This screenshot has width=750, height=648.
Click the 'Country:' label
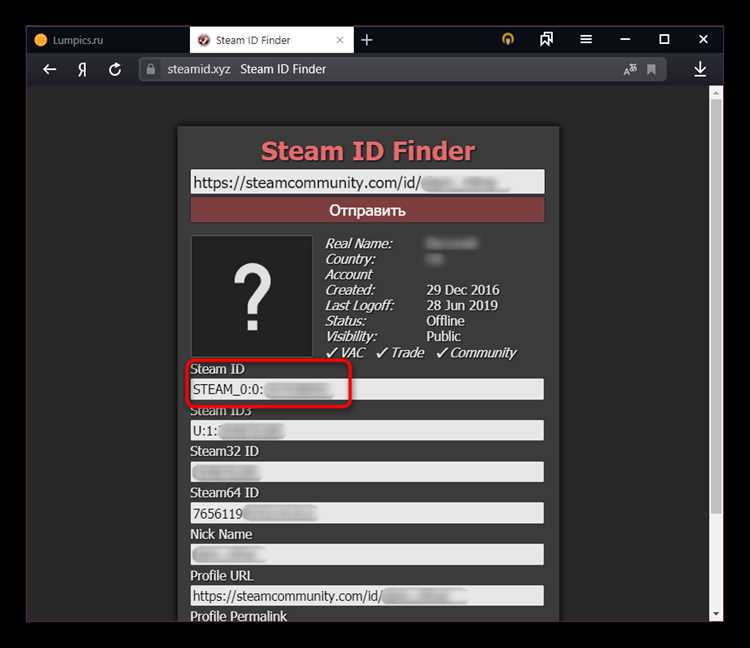[x=350, y=259]
